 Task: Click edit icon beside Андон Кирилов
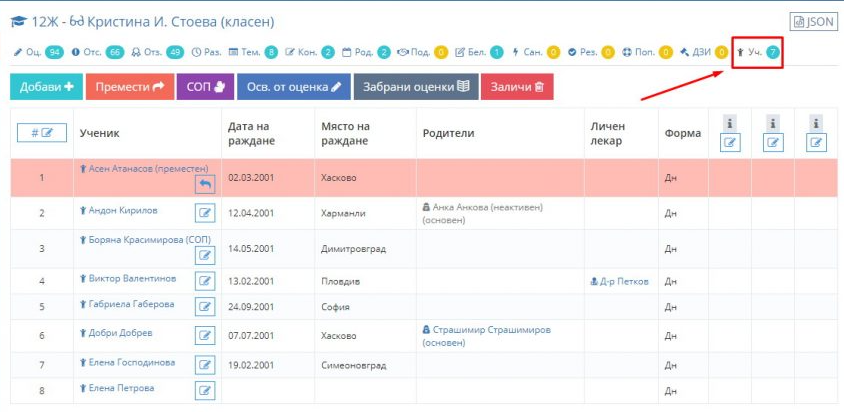(x=205, y=212)
